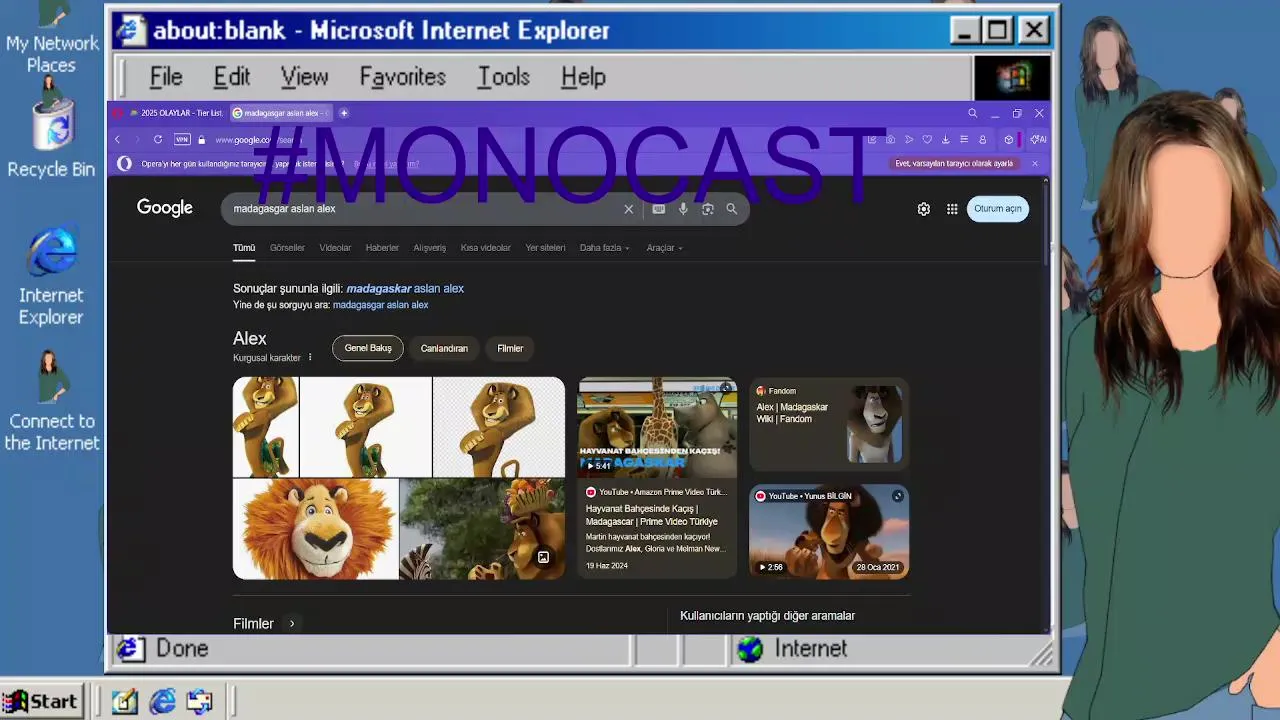1280x720 pixels.
Task: Open the File menu in Internet Explorer
Action: point(166,77)
